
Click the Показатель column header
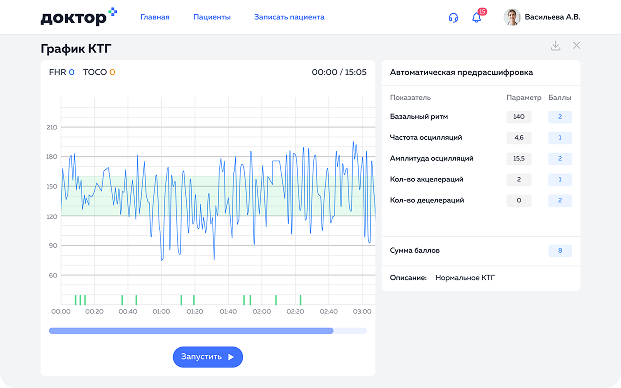(x=410, y=97)
